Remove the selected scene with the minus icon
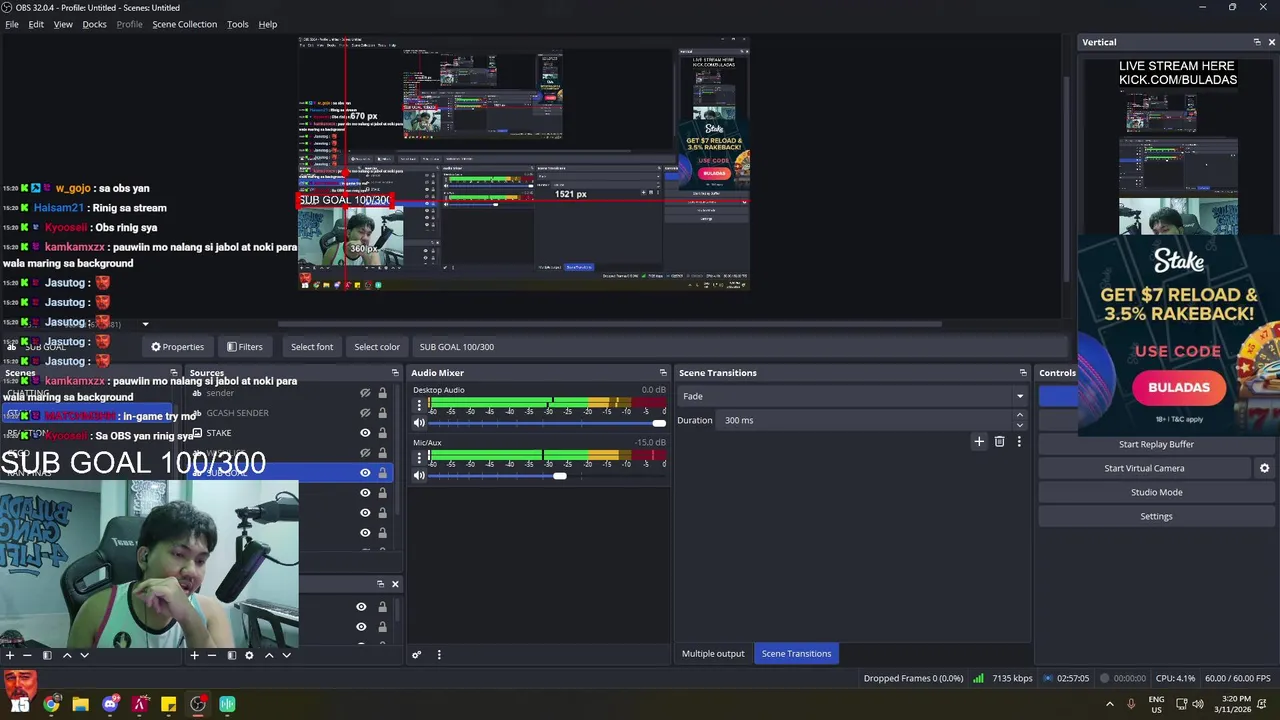 27,655
